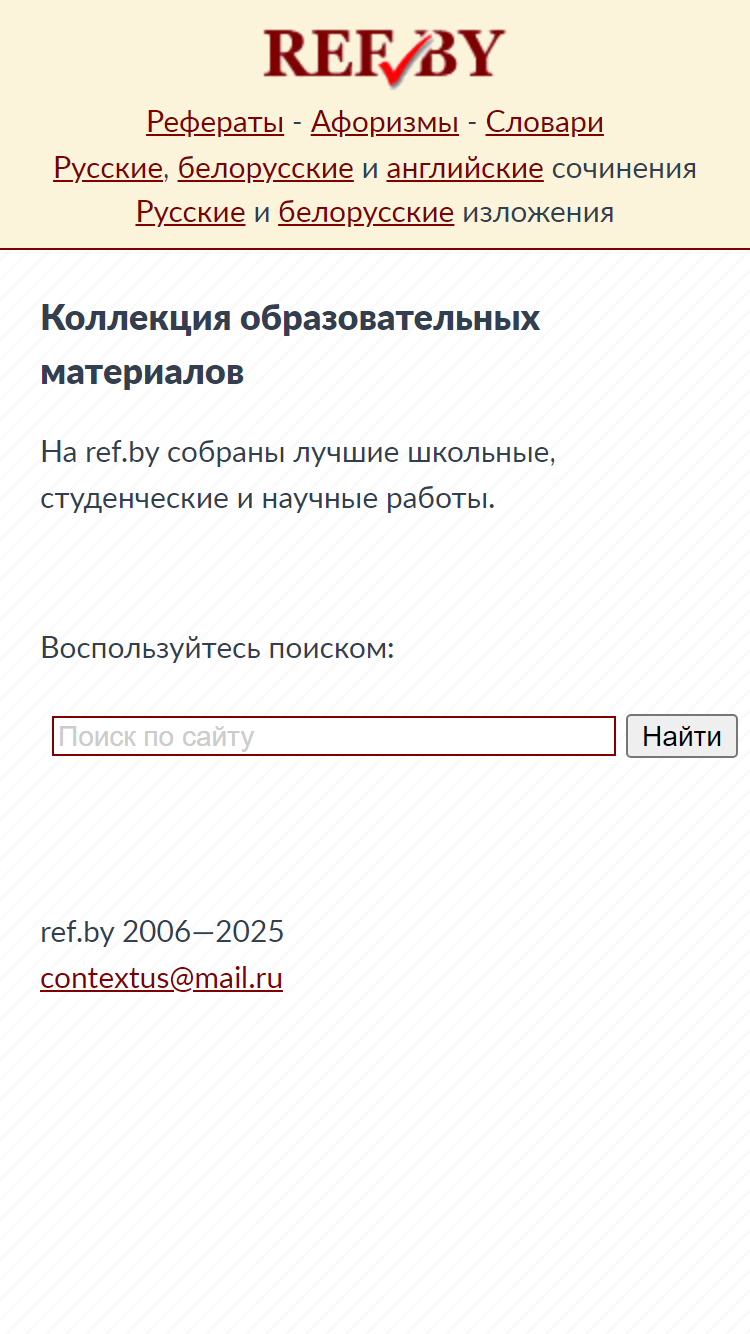Screen dimensions: 750x1334
Task: Click the Коллекция образовательных материалов heading
Action: click(x=291, y=345)
